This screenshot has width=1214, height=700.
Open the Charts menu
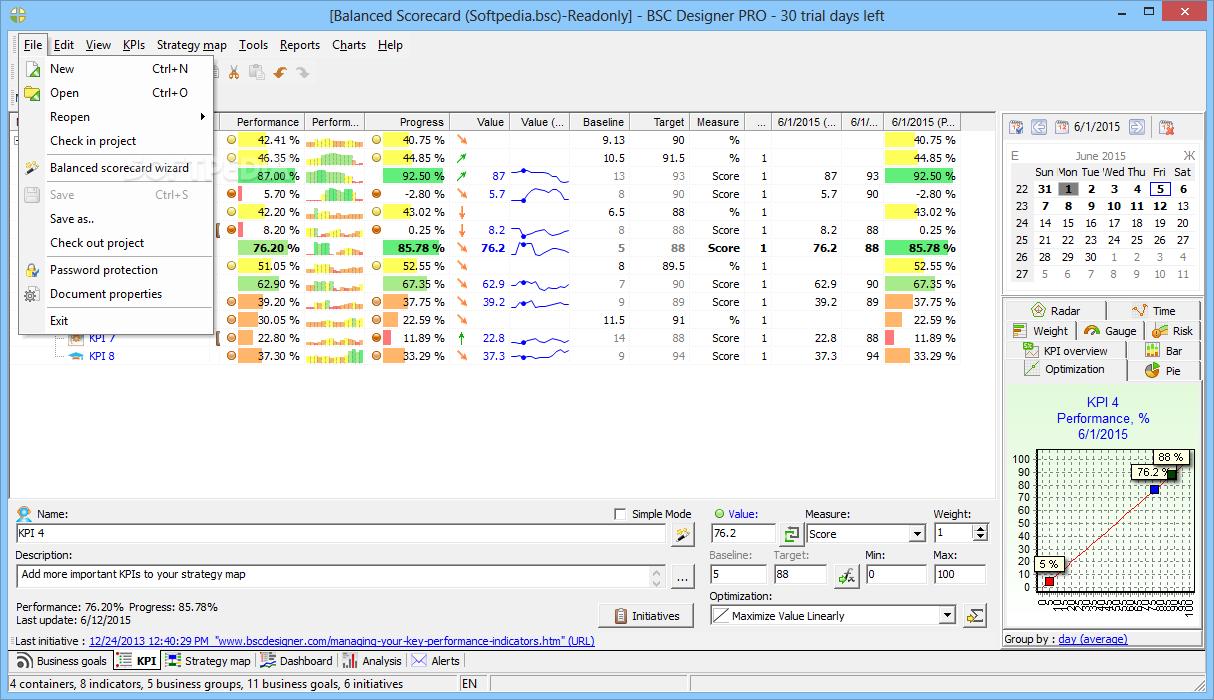(349, 45)
